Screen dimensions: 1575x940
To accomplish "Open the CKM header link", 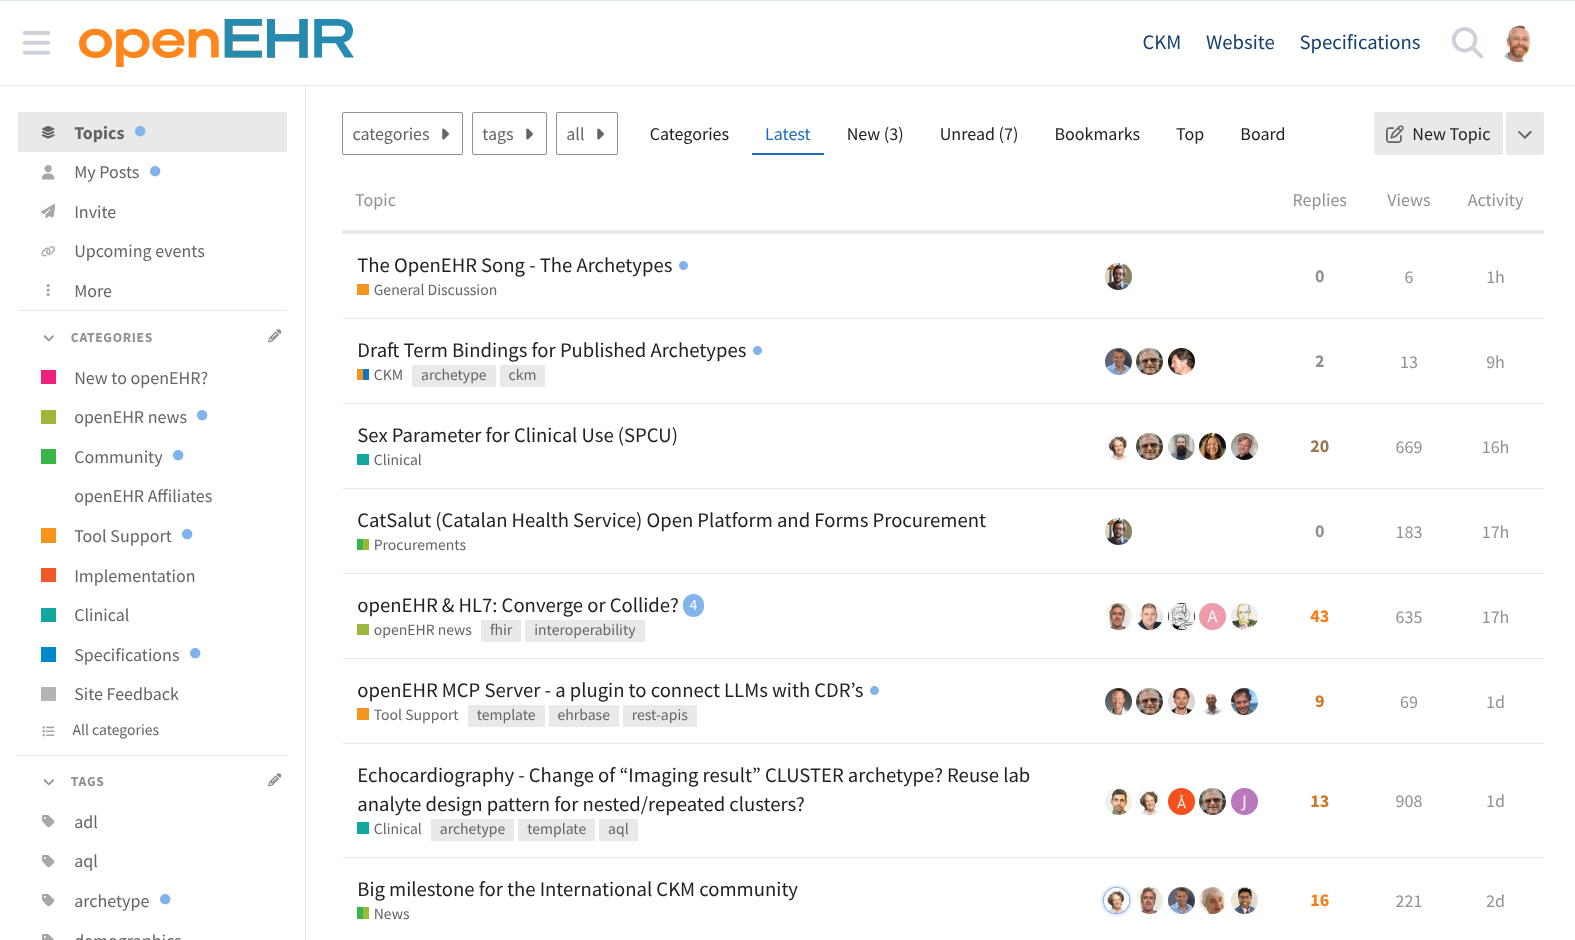I will tap(1162, 43).
